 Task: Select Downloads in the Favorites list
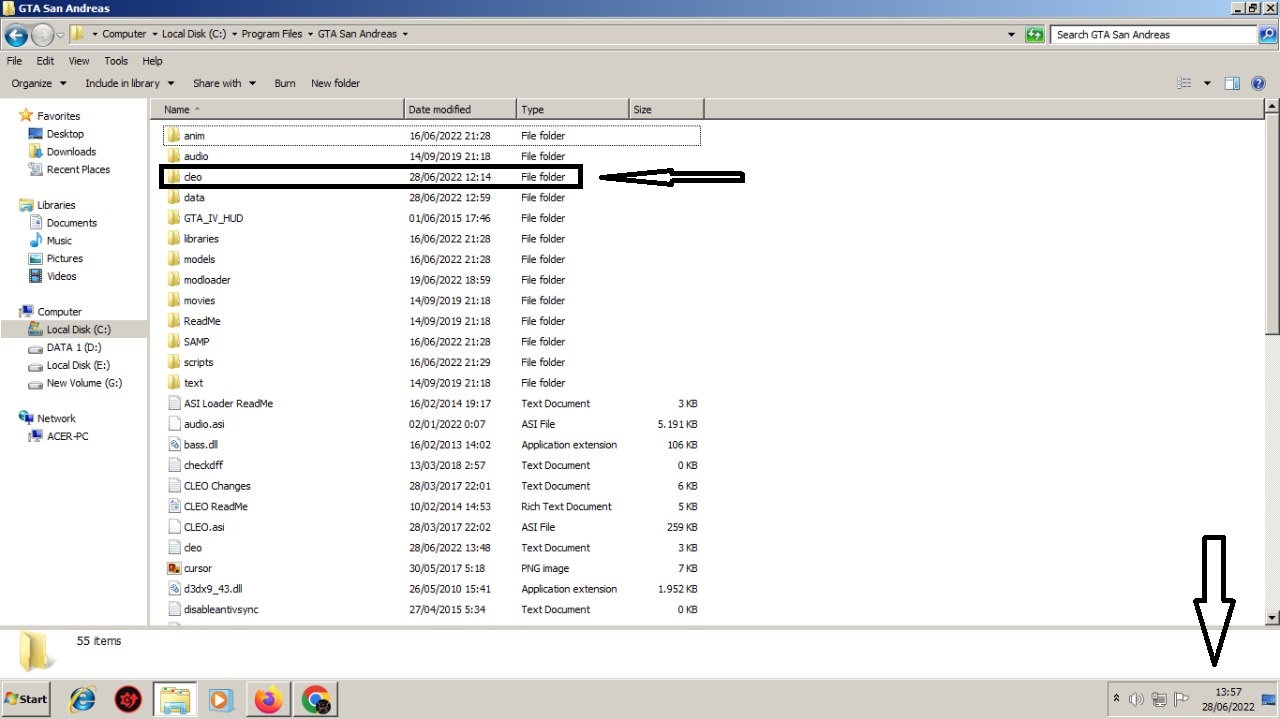71,152
